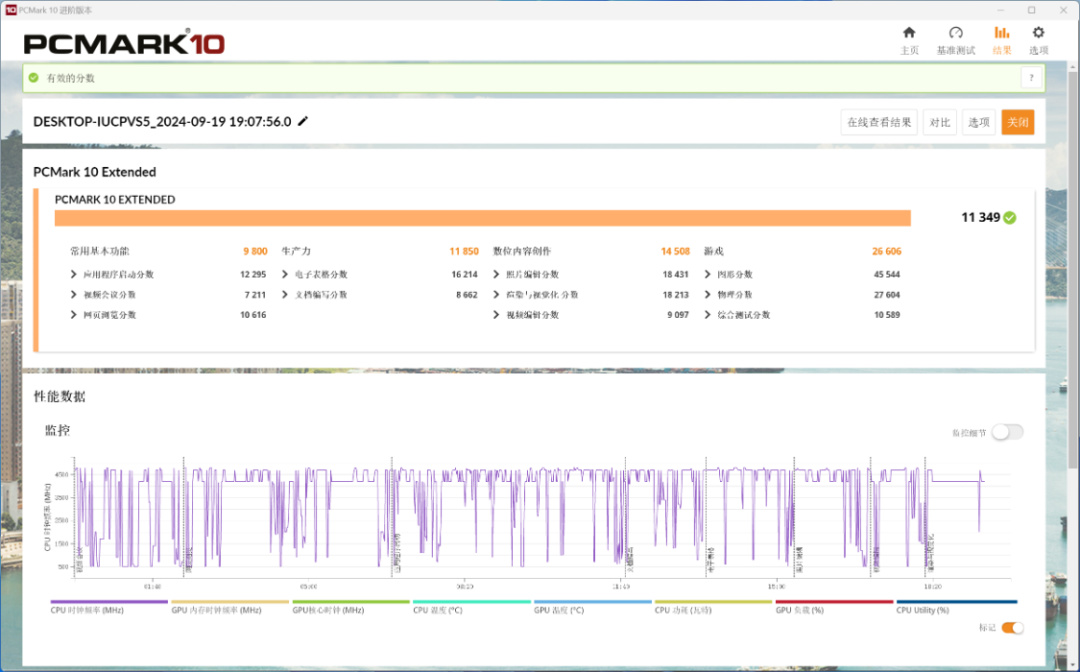Viewport: 1080px width, 672px height.
Task: Click the PCMARK 10 logo
Action: (124, 43)
